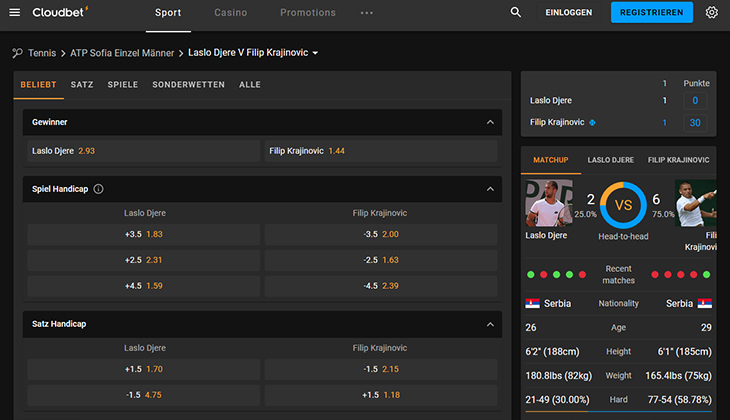Screen dimensions: 730x420
Task: Click the Hard court win-rate bar
Action: [618, 412]
